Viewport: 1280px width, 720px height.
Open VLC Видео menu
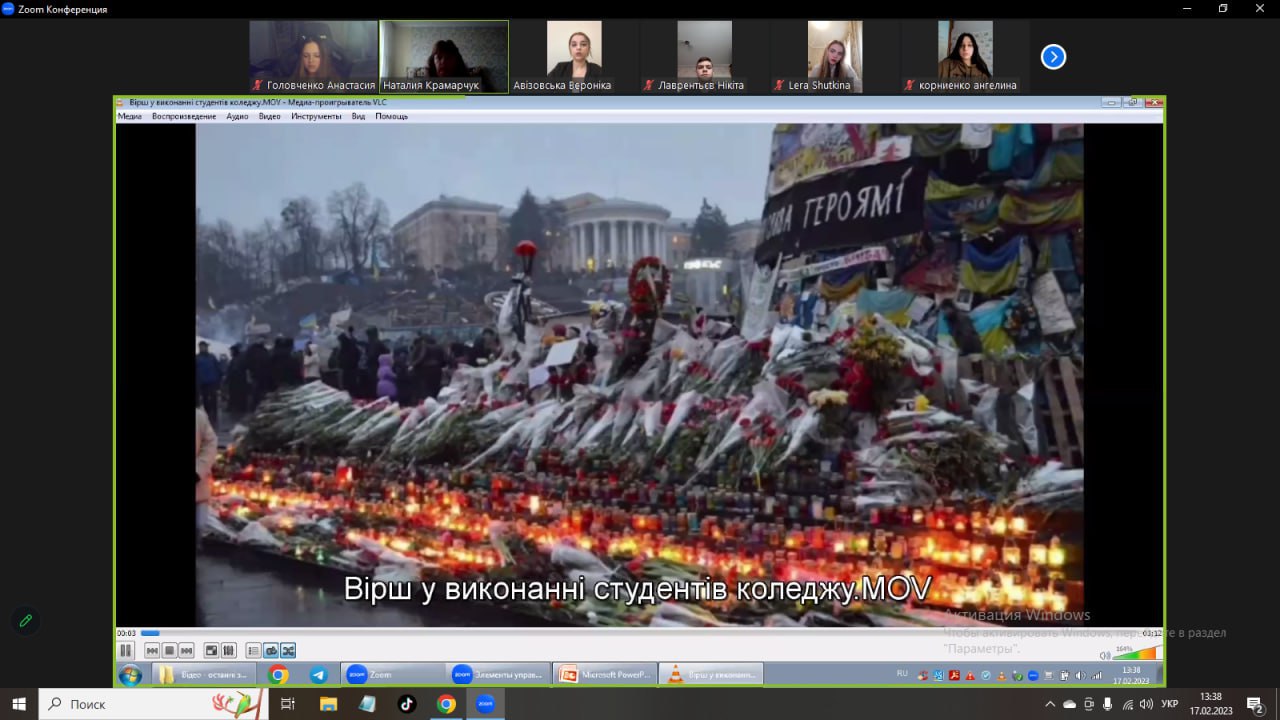click(x=270, y=116)
